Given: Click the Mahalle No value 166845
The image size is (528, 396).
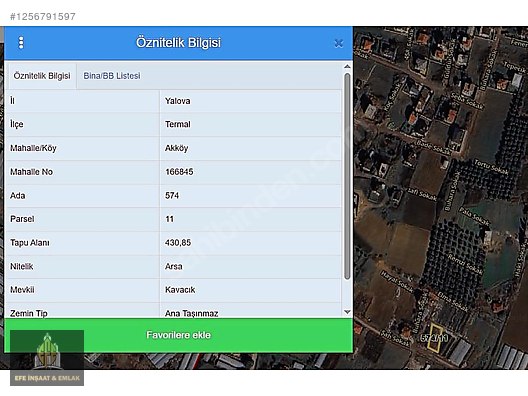Looking at the screenshot, I should (x=179, y=172).
